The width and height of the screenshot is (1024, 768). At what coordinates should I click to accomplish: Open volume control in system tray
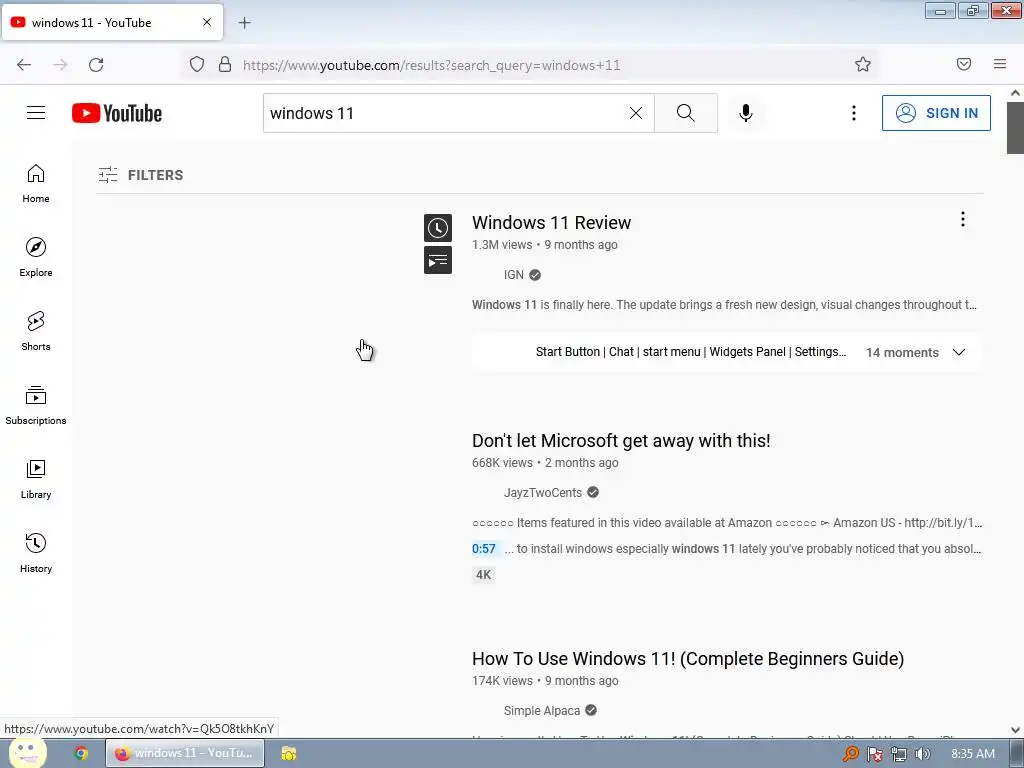point(923,754)
